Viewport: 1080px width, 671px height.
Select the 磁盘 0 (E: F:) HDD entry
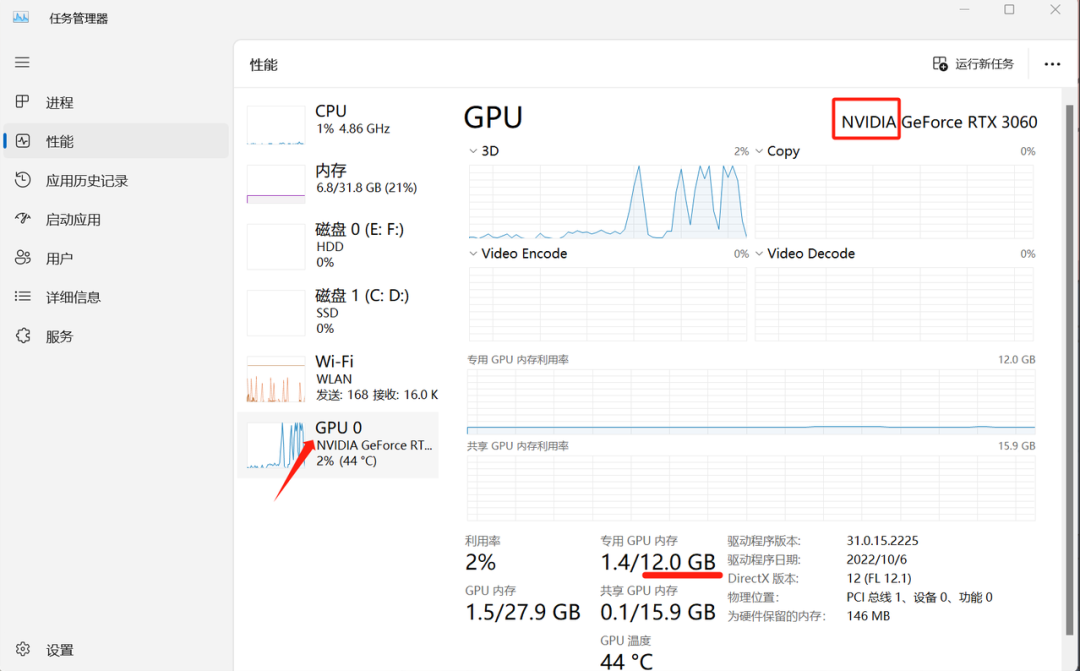[338, 245]
